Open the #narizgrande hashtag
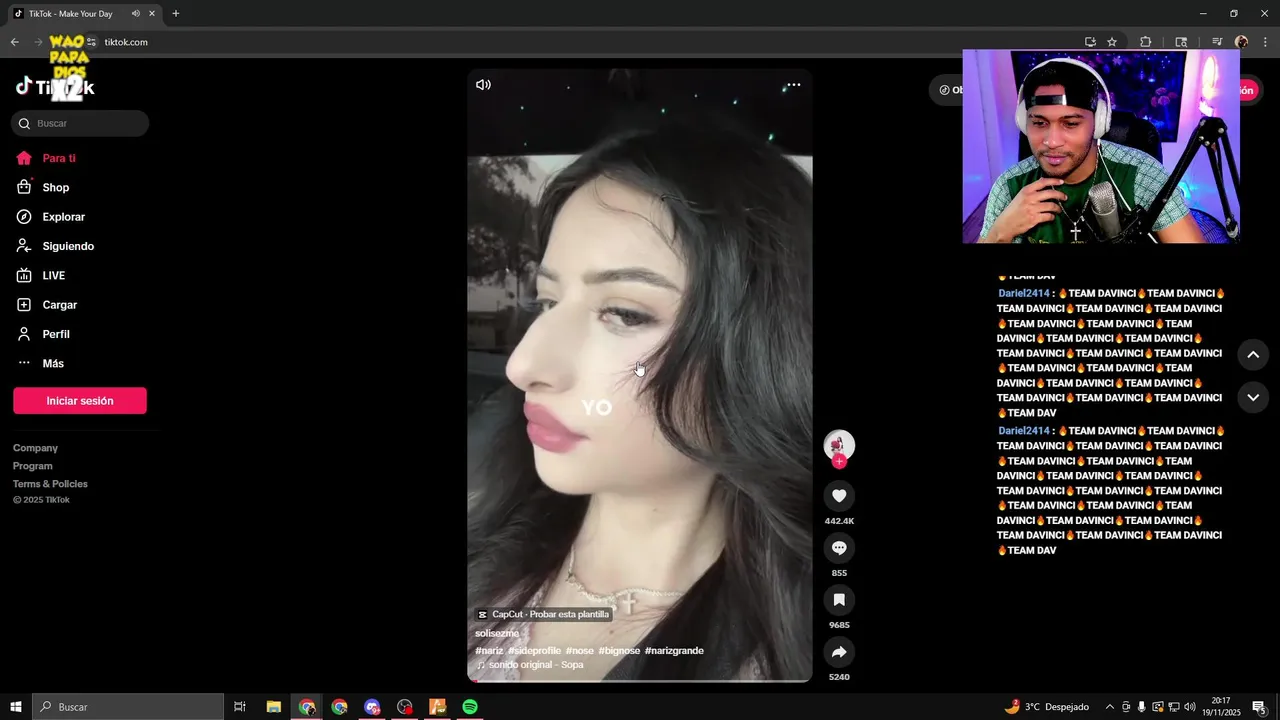This screenshot has height=720, width=1280. pyautogui.click(x=674, y=651)
